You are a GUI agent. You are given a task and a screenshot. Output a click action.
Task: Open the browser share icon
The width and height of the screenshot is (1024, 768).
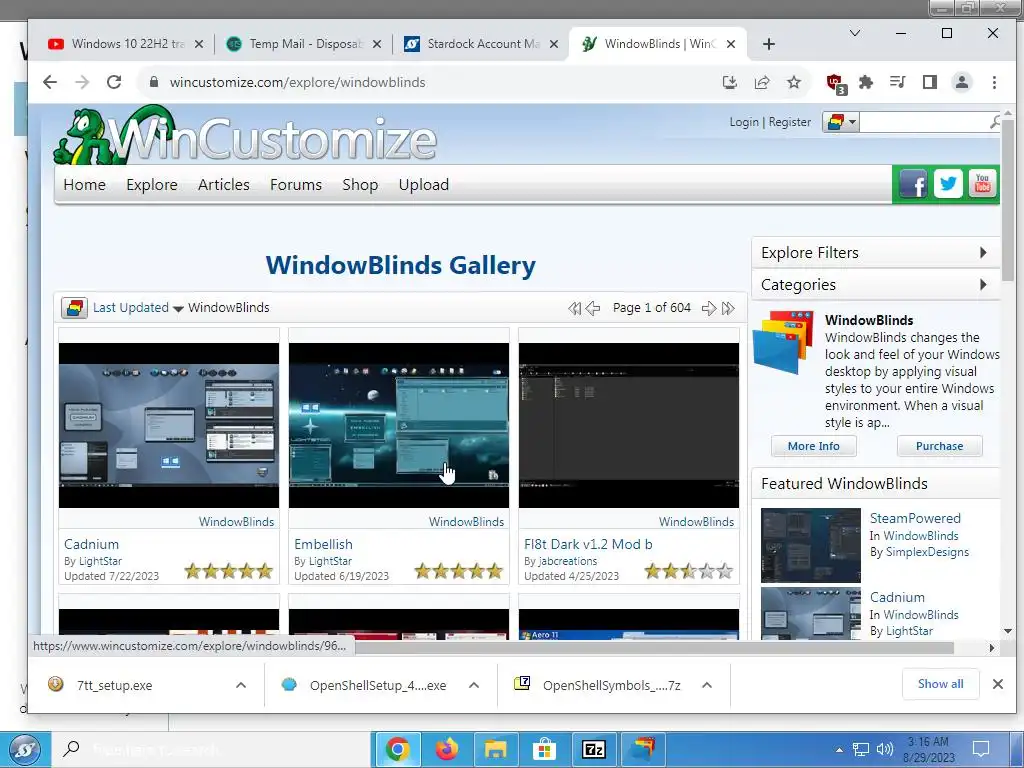tap(761, 82)
